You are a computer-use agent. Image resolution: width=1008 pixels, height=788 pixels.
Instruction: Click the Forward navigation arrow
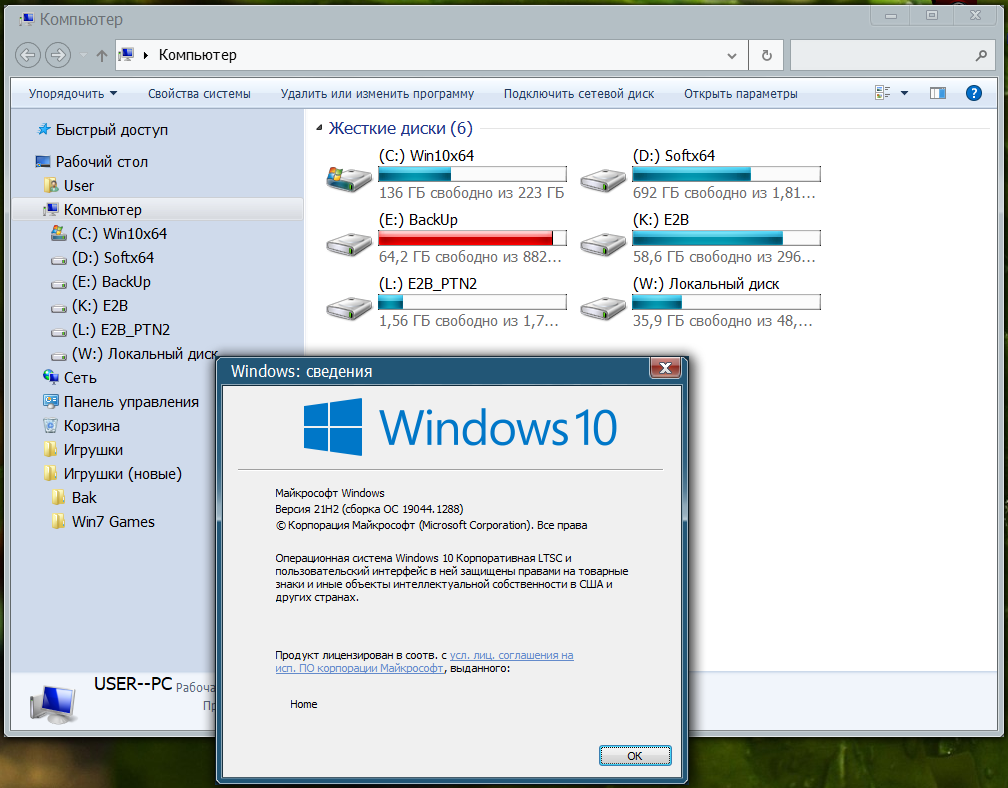coord(58,55)
